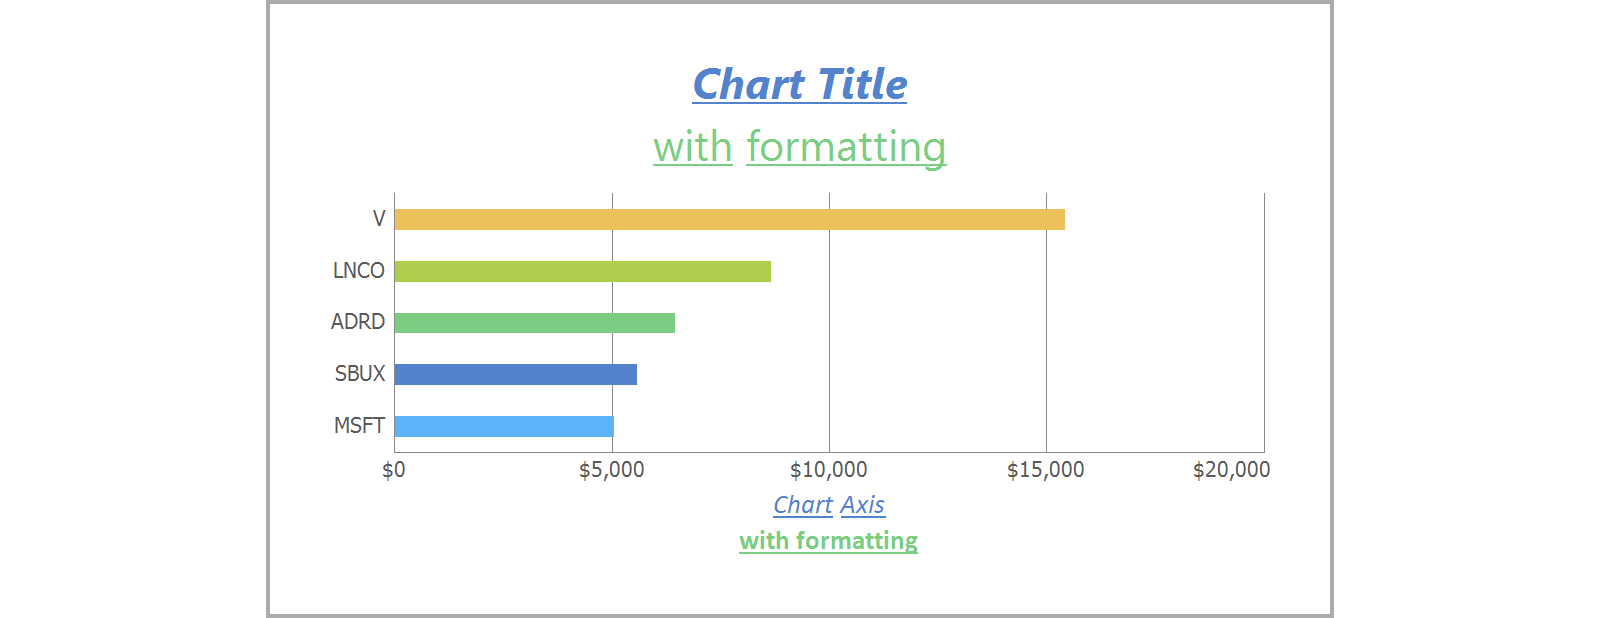
Task: Click the $0 axis value
Action: click(394, 470)
